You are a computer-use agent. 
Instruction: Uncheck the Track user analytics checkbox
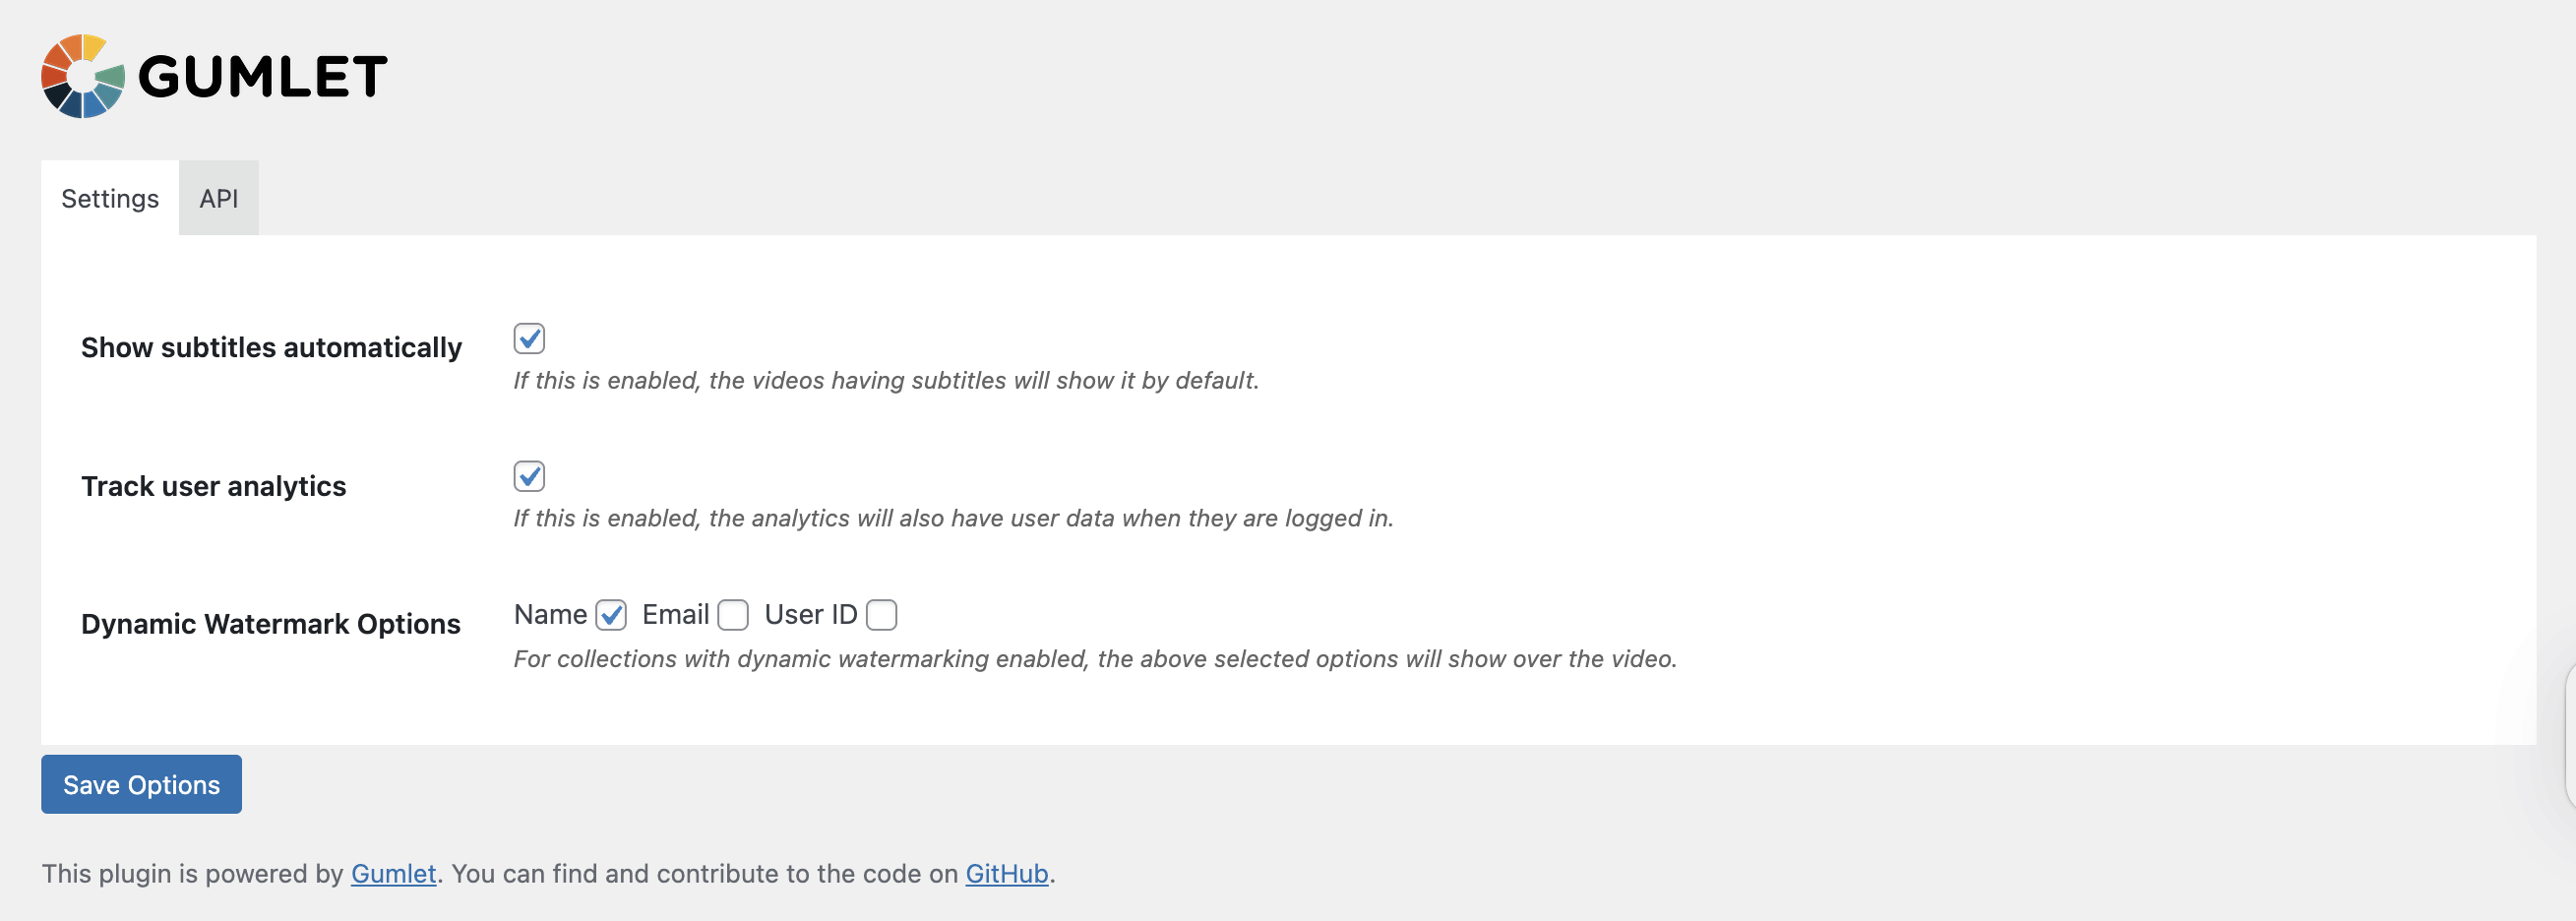pos(529,477)
